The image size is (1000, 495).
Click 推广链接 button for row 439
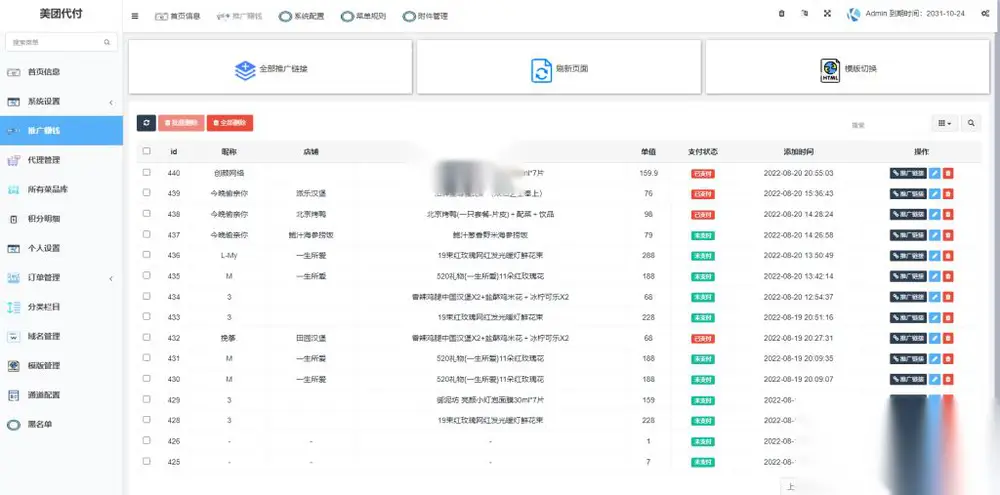click(x=908, y=194)
